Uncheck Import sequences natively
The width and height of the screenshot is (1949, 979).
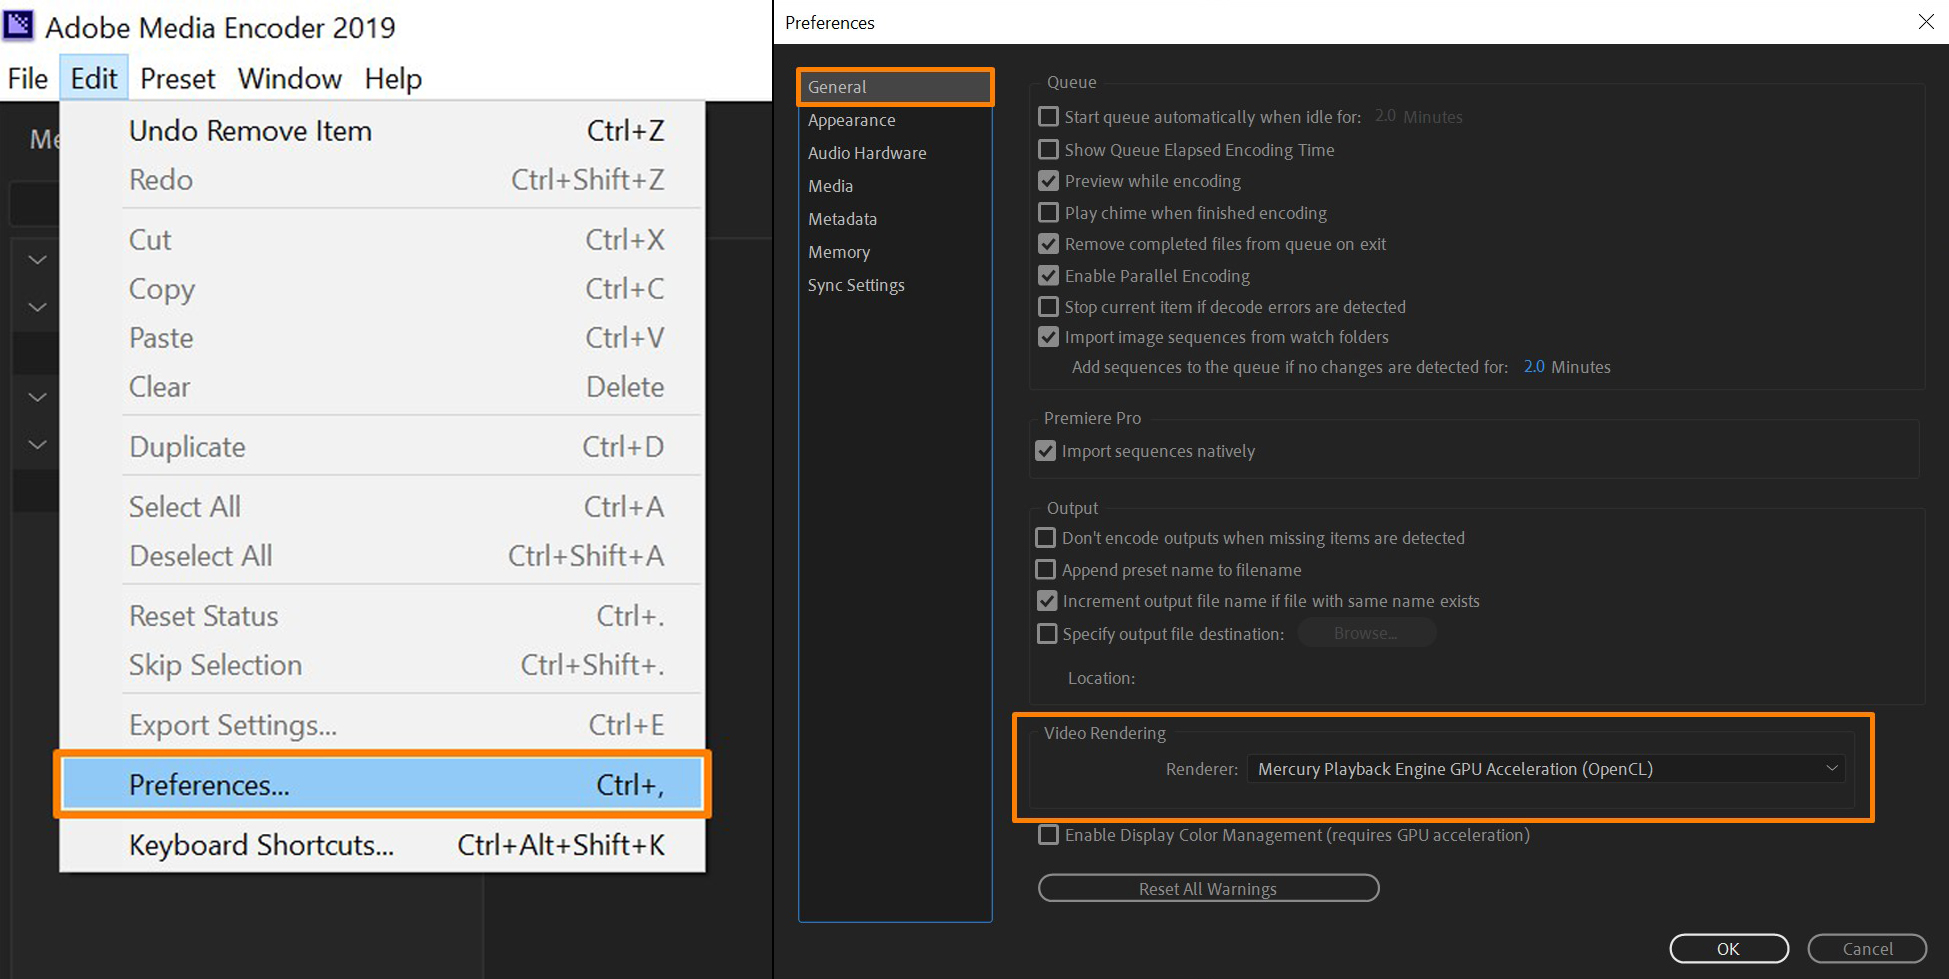[x=1045, y=451]
